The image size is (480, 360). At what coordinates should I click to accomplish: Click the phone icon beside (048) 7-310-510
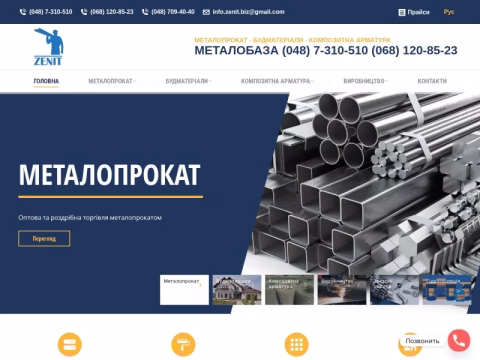click(x=23, y=12)
